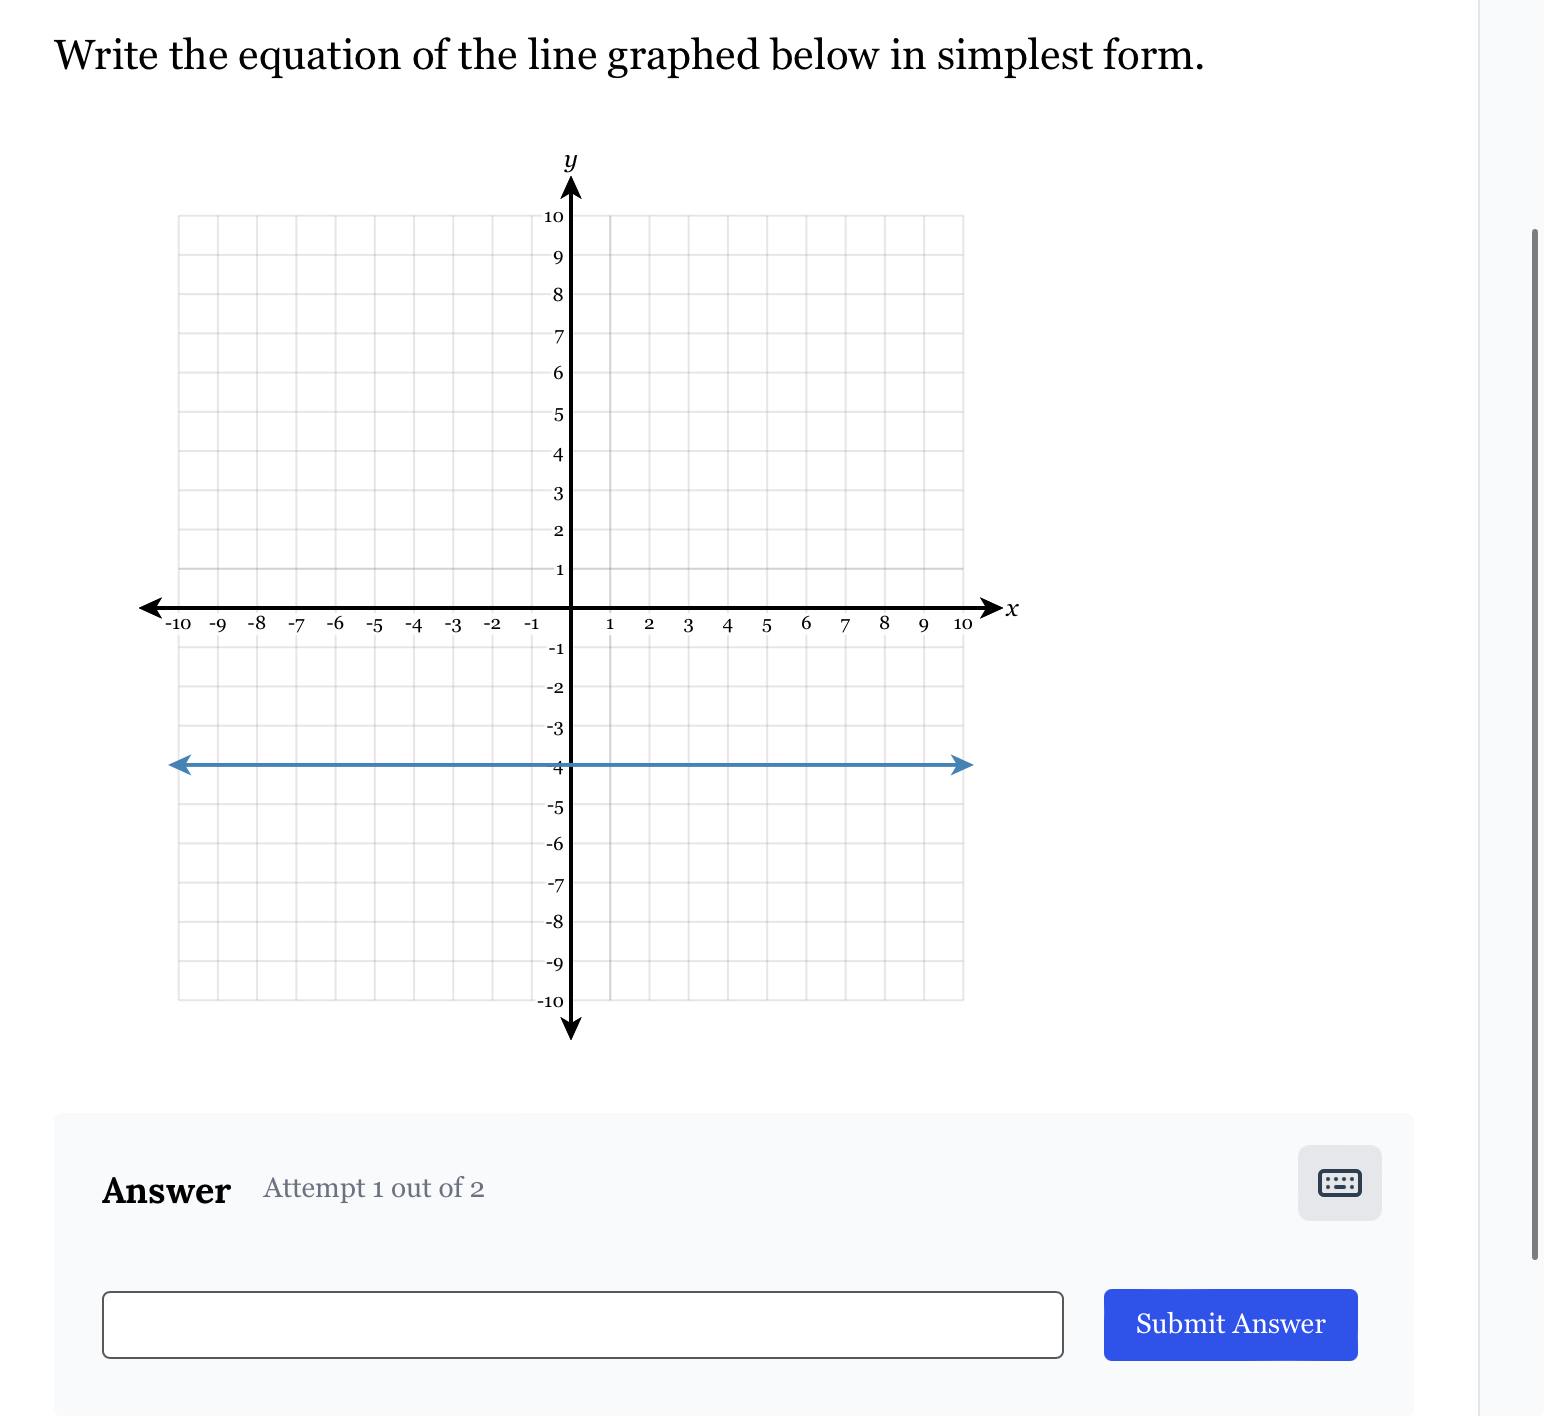Click the x-axis right arrow
The height and width of the screenshot is (1416, 1544).
[990, 608]
